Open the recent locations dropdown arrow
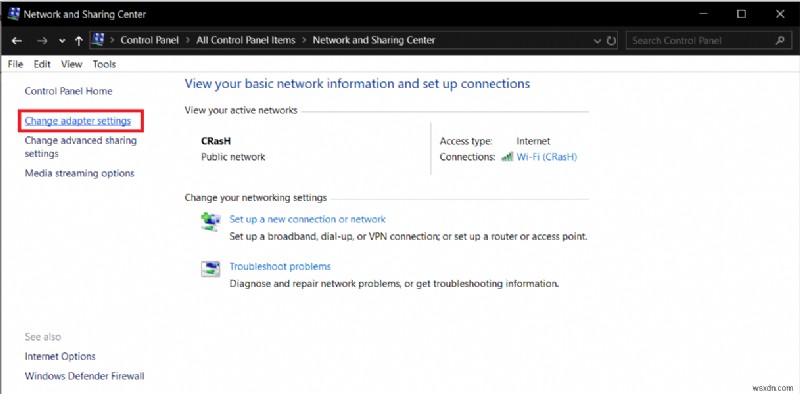This screenshot has height=394, width=800. pos(62,41)
